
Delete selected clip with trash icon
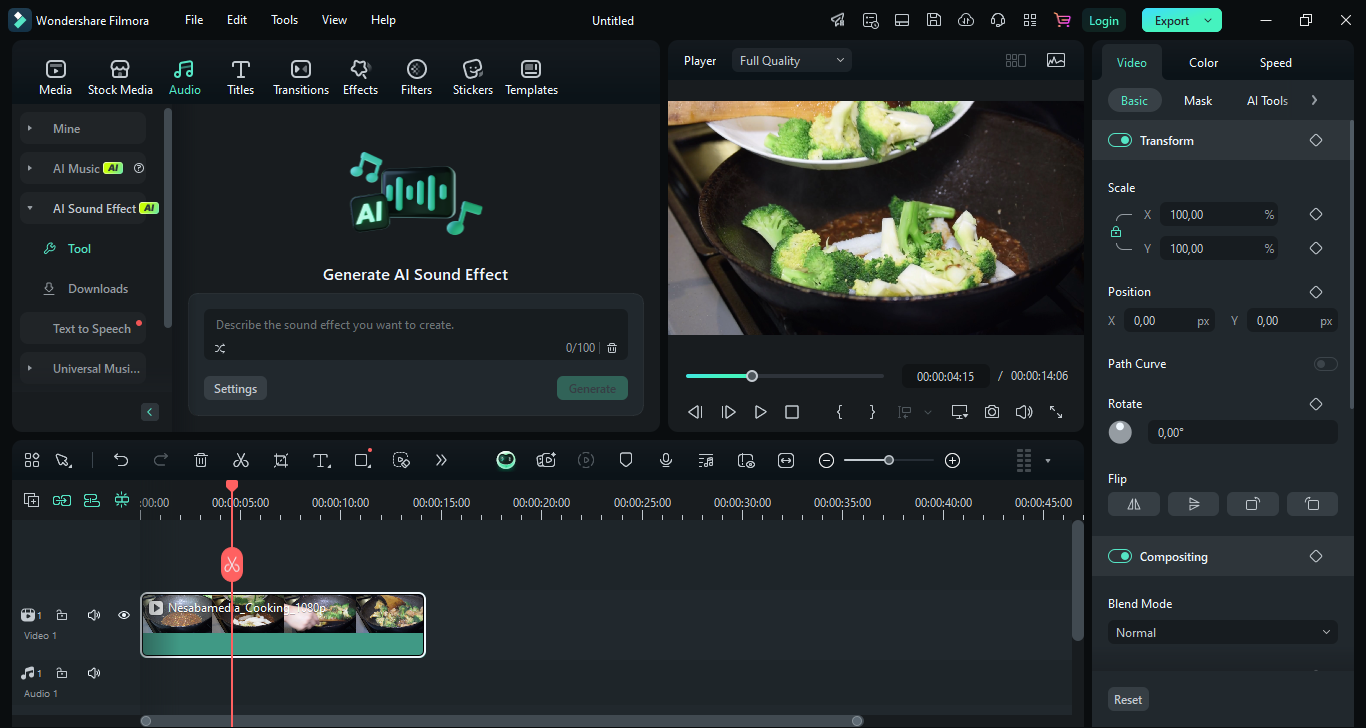[x=201, y=460]
